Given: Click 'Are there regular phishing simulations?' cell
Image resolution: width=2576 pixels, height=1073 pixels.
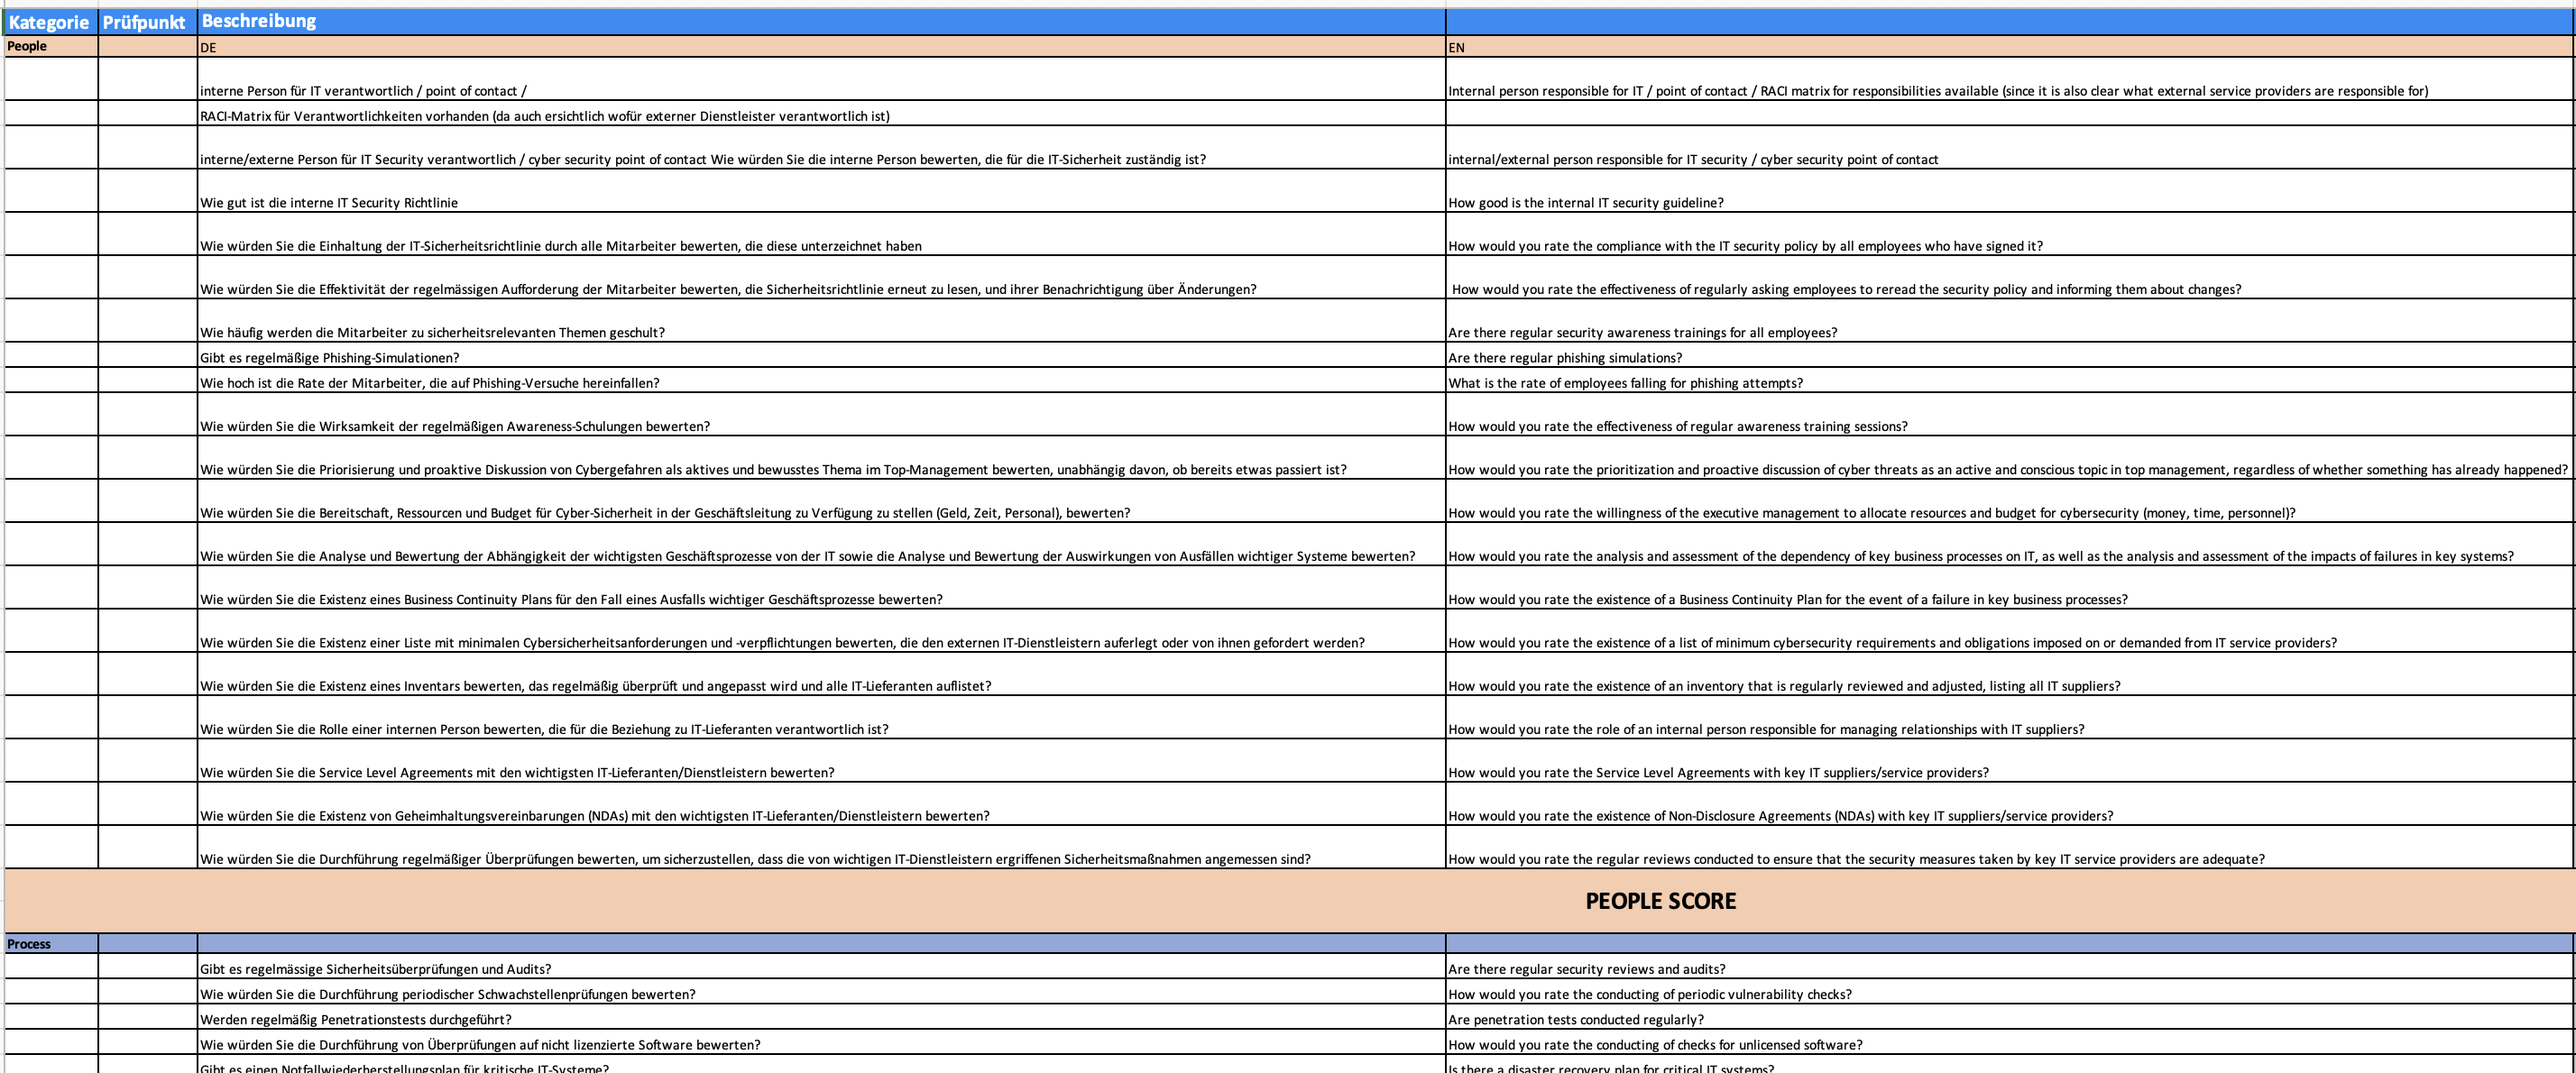Looking at the screenshot, I should [1565, 358].
